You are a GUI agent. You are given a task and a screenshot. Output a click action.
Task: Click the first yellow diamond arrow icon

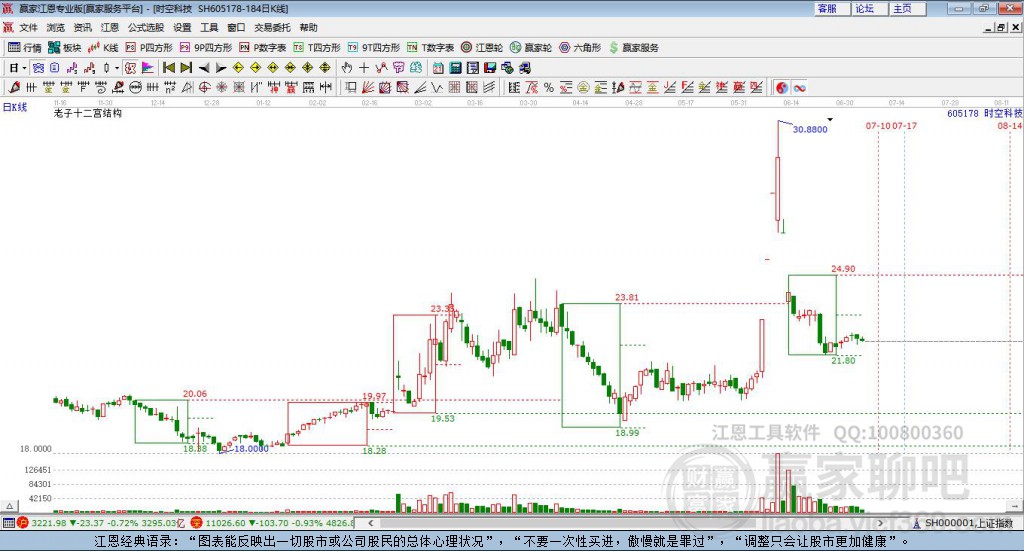click(238, 68)
